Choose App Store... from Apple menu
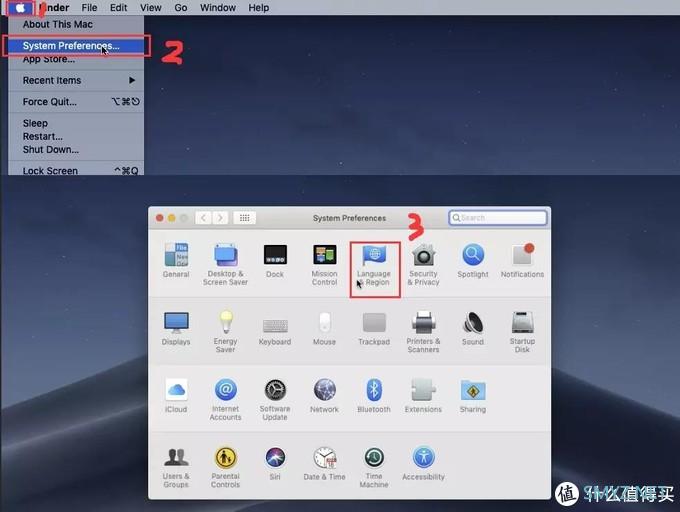The height and width of the screenshot is (512, 680). (x=76, y=59)
